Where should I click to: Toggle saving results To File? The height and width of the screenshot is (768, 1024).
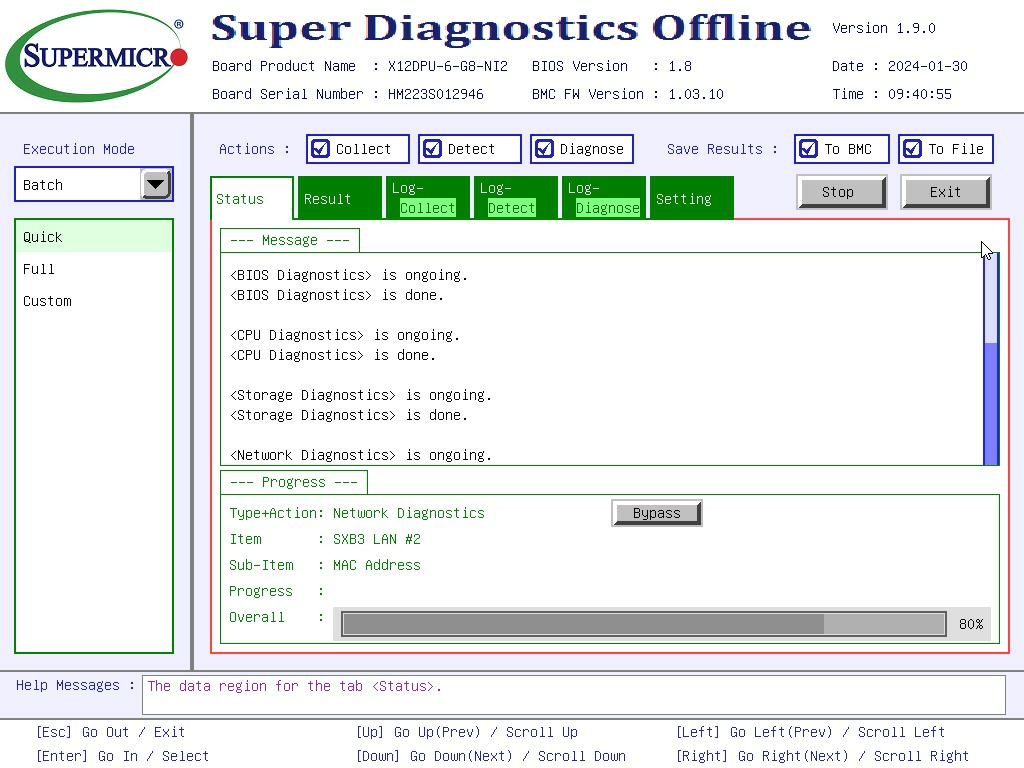tap(912, 148)
